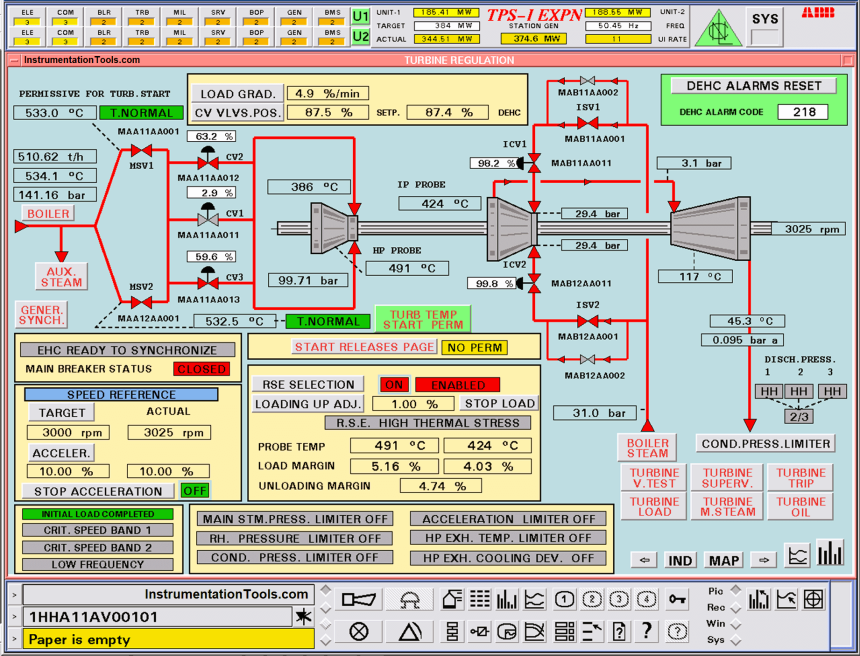Click the MAIN BREAKER STATUS CLOSED indicator

(x=201, y=369)
